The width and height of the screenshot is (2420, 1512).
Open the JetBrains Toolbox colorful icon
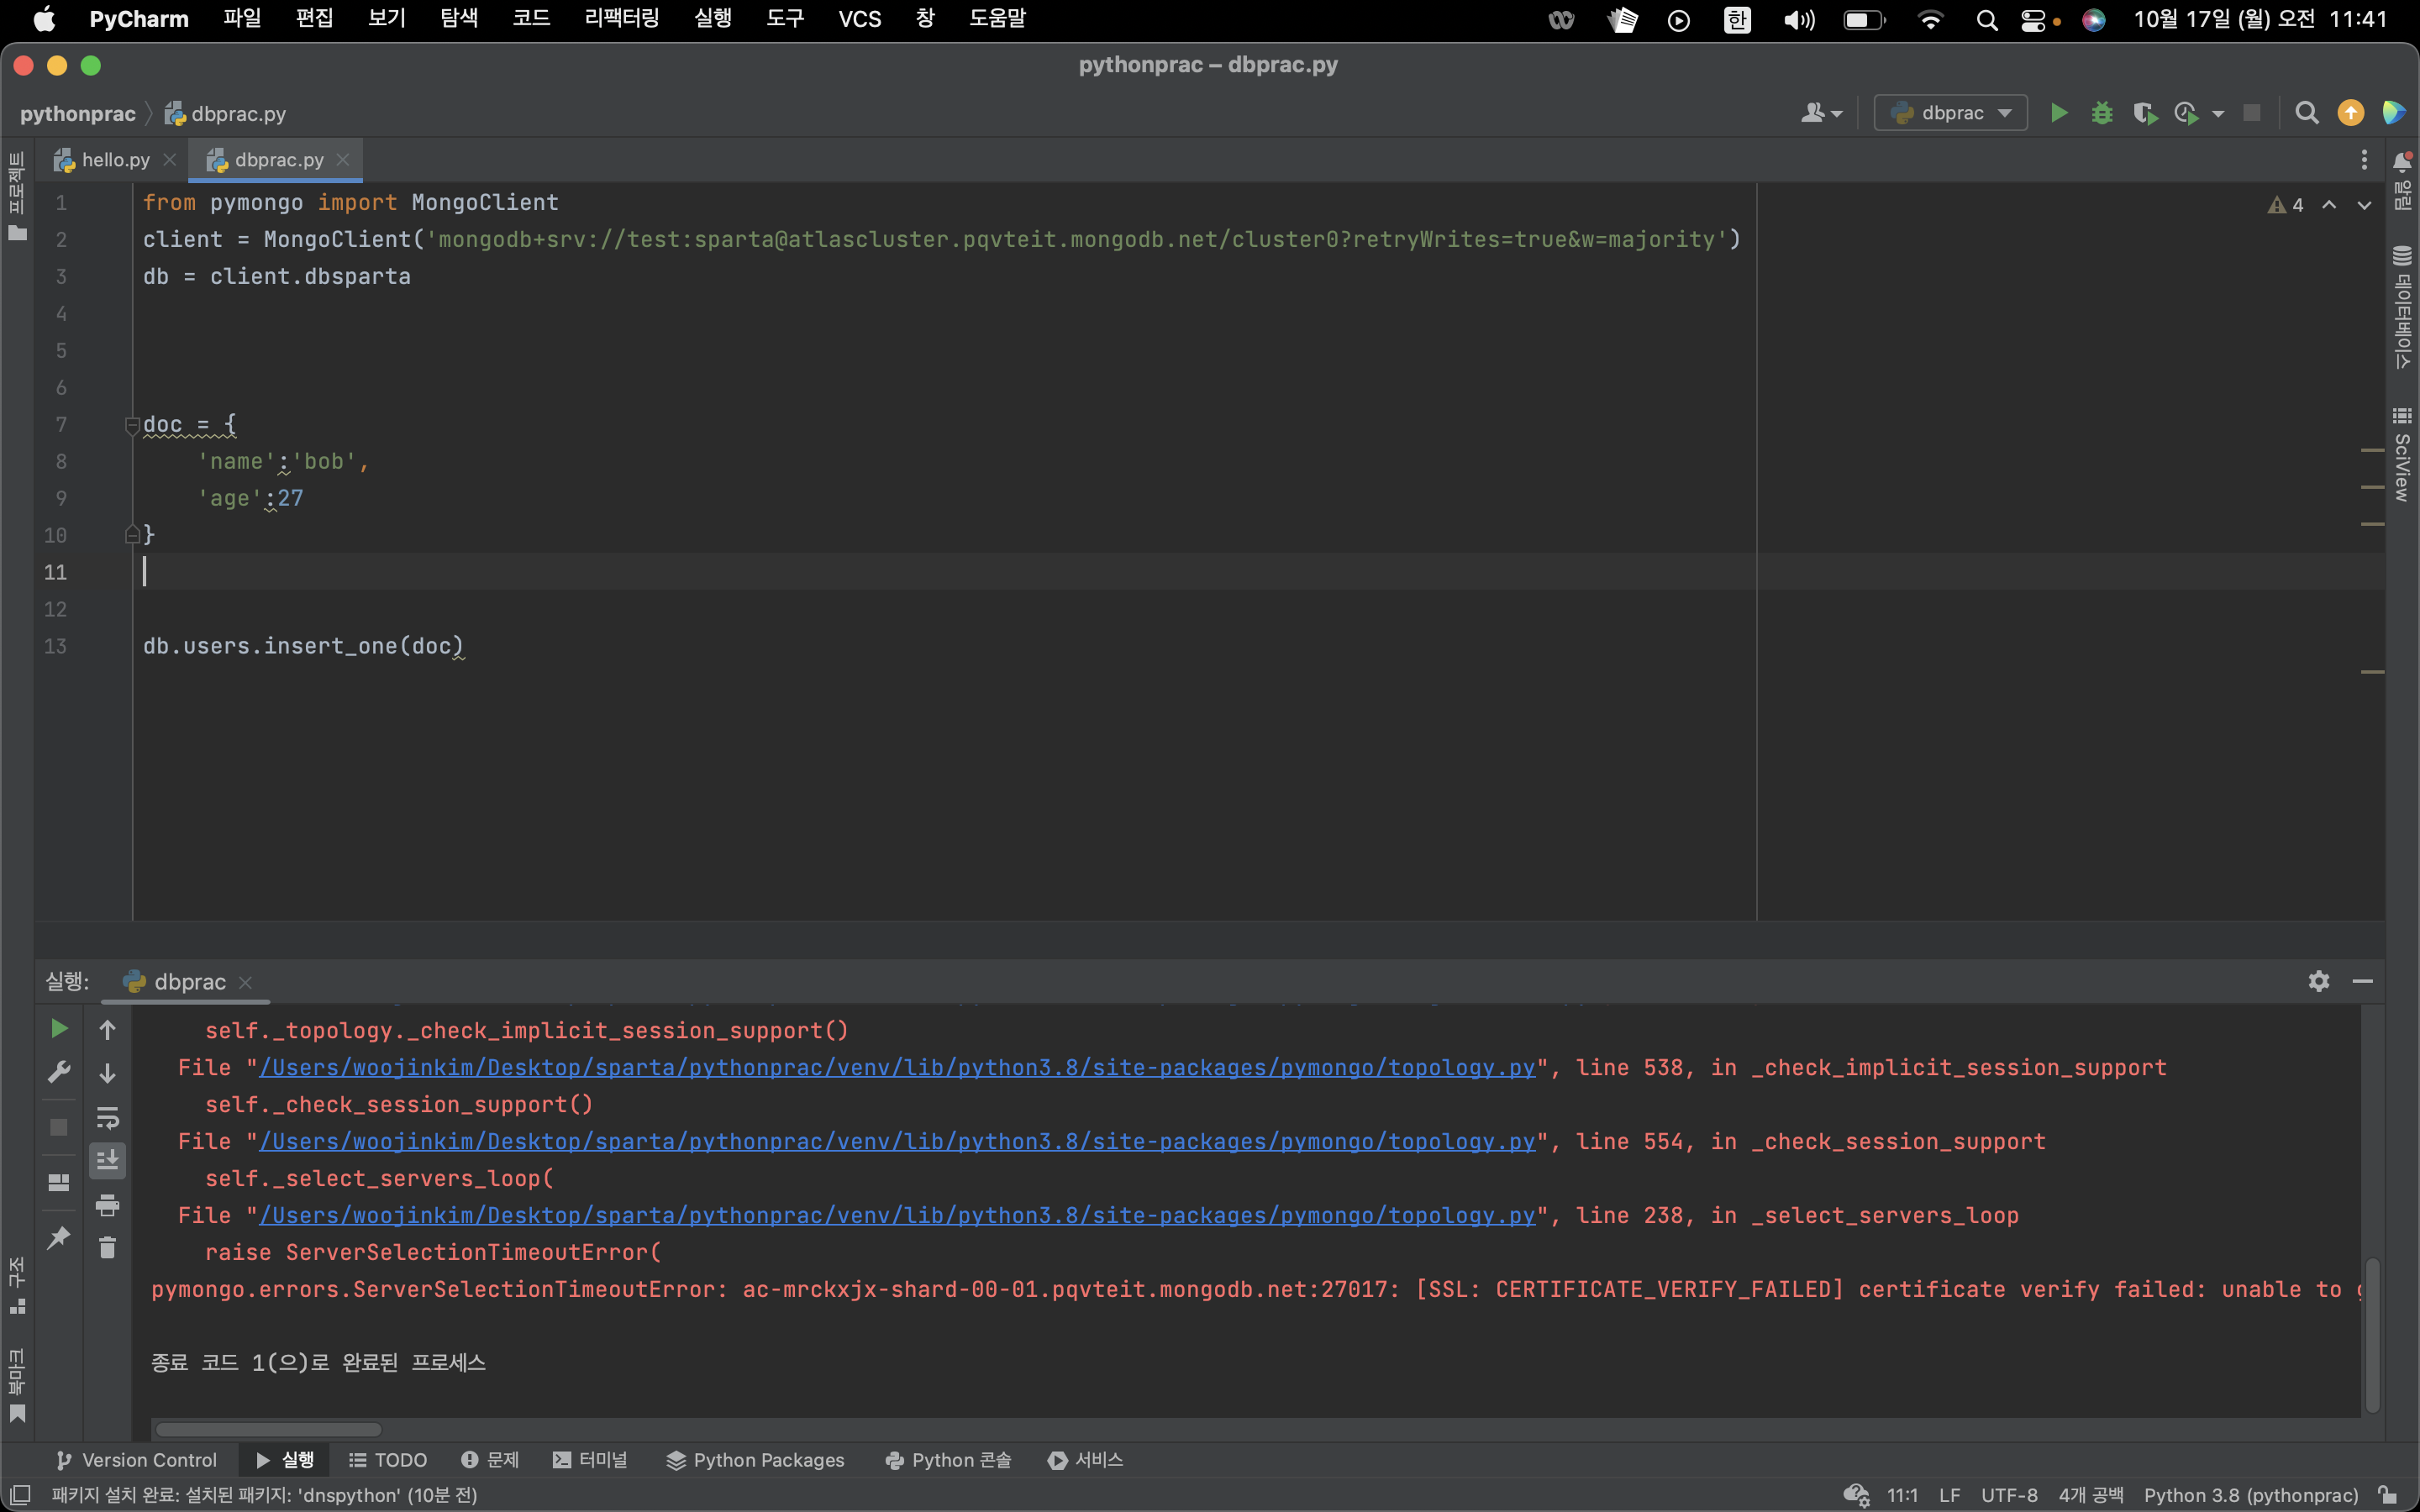pos(2393,113)
